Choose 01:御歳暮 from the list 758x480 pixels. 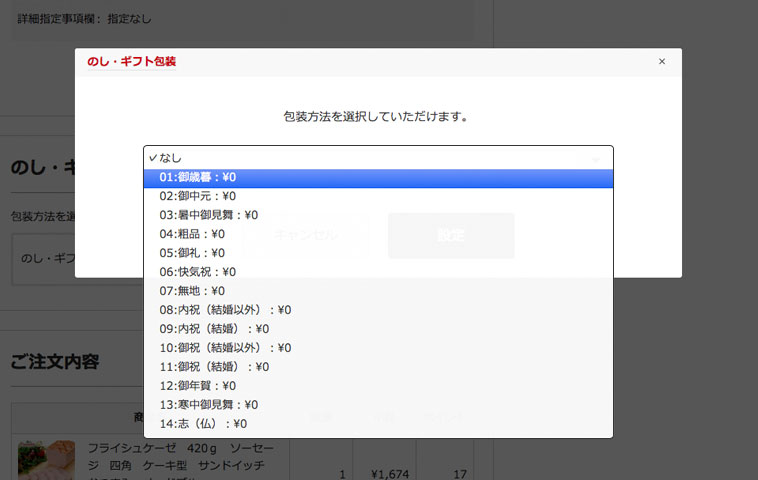pyautogui.click(x=198, y=177)
